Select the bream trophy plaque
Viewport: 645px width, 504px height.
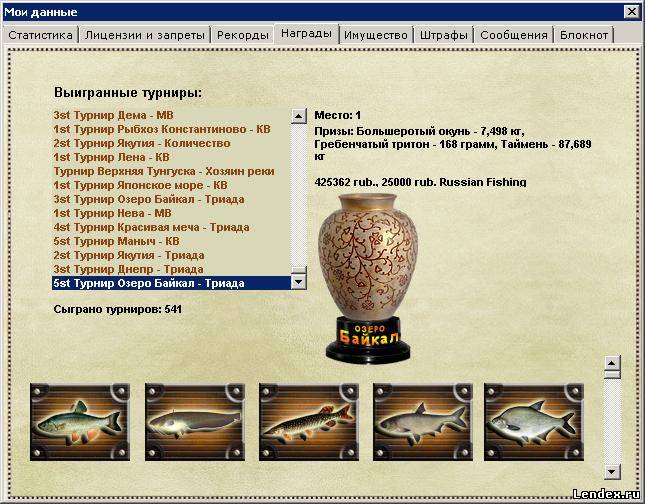534,422
